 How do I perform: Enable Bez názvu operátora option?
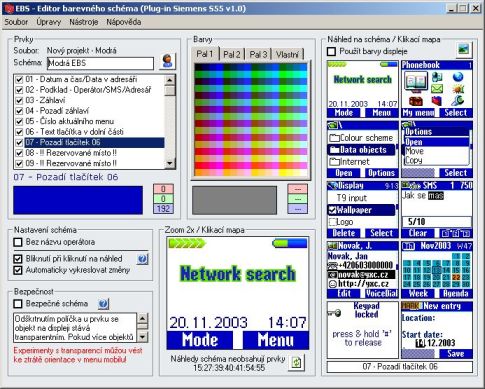pyautogui.click(x=18, y=242)
